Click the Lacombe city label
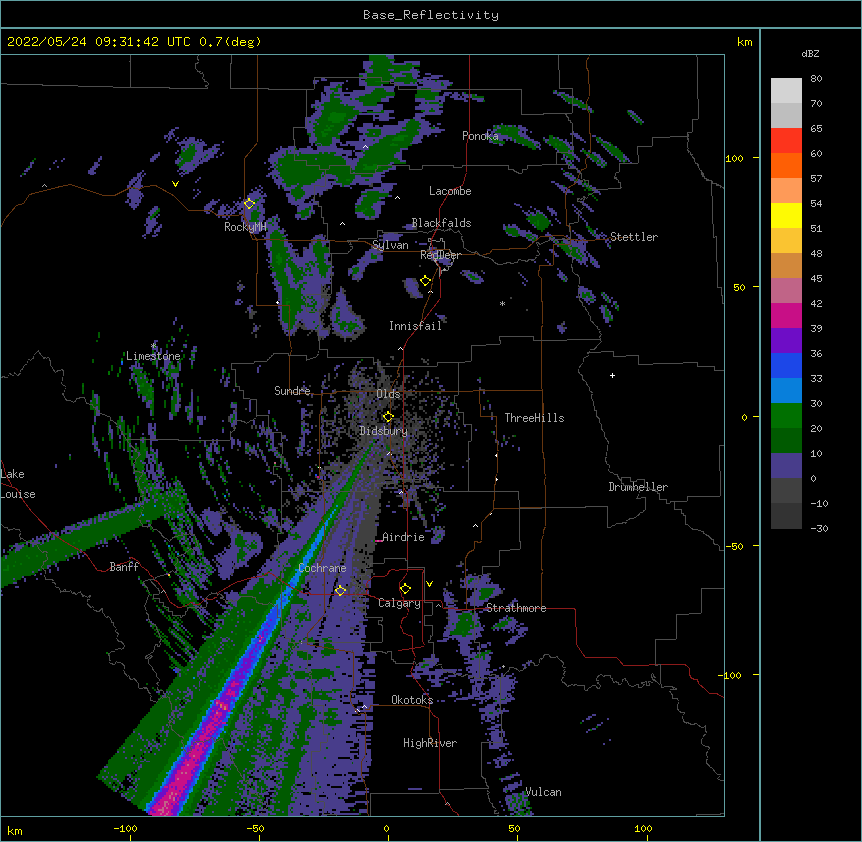 coord(450,191)
